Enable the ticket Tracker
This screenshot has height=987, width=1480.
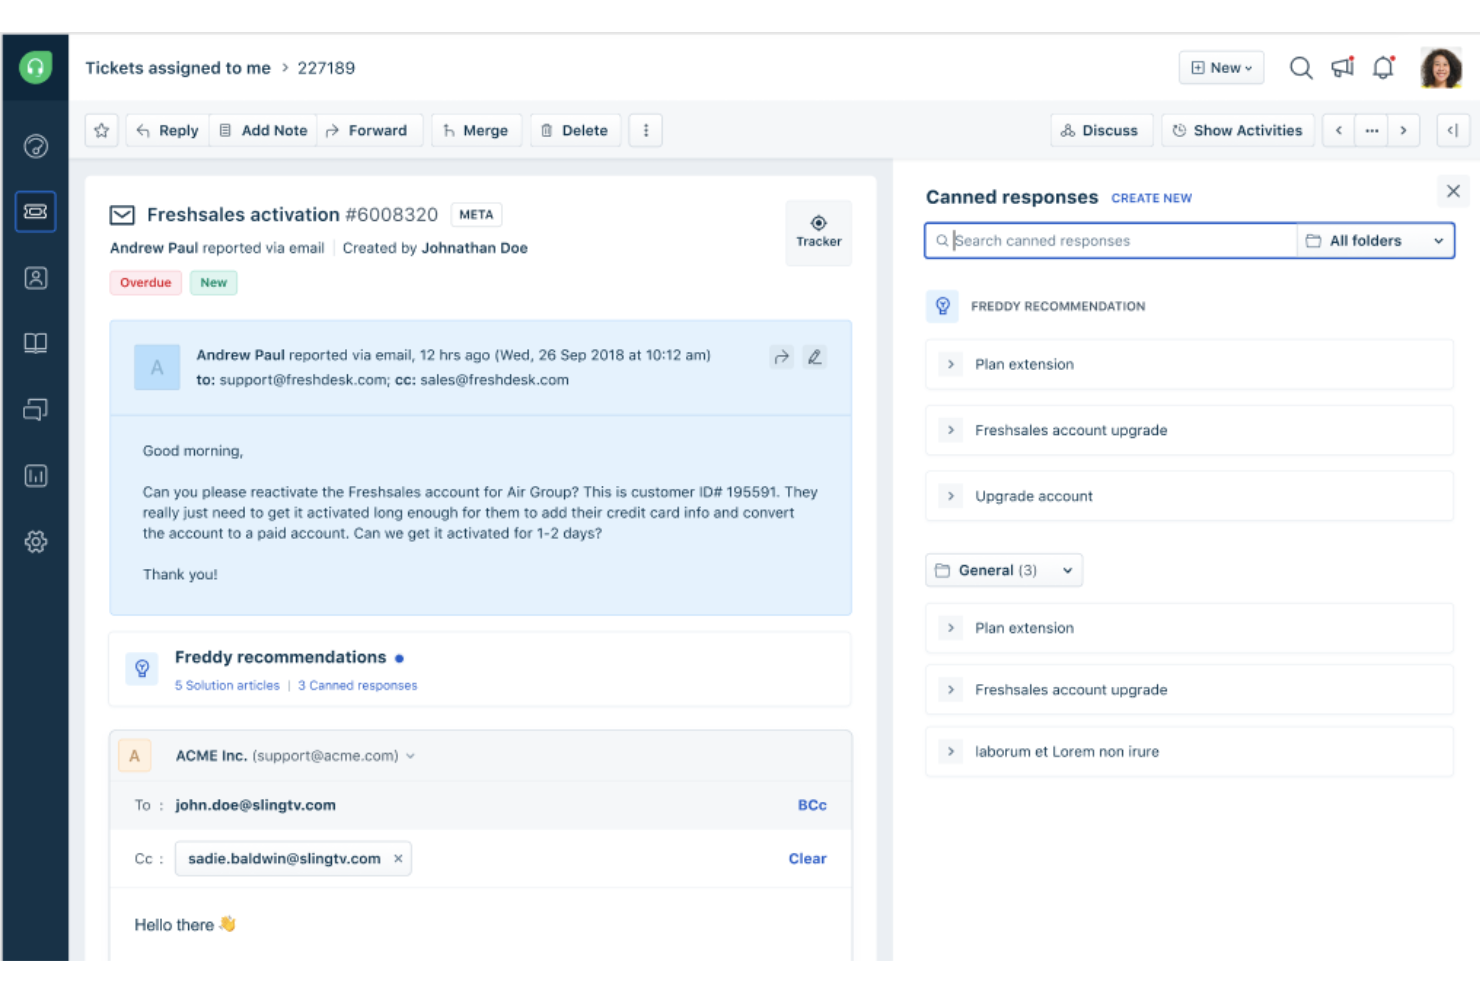[819, 232]
